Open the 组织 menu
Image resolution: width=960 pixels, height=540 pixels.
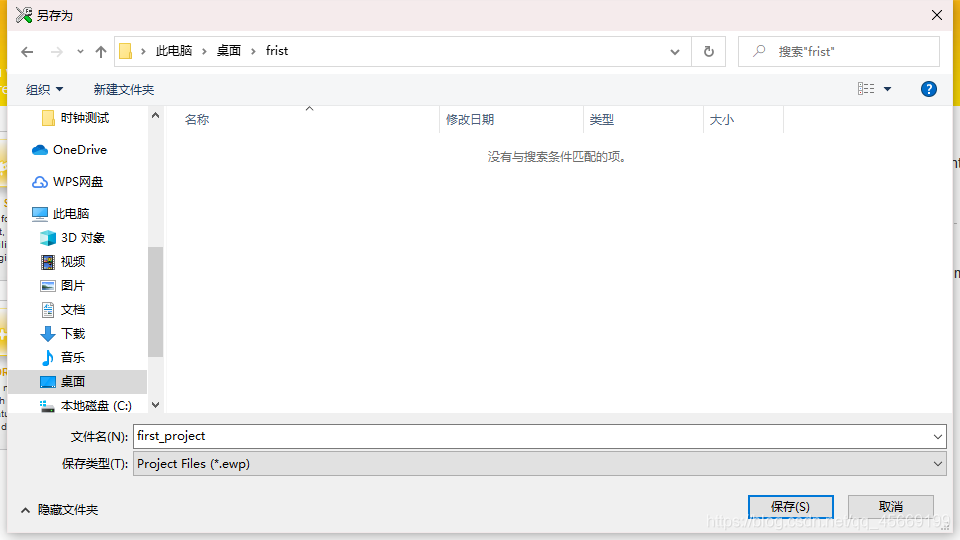tap(44, 89)
